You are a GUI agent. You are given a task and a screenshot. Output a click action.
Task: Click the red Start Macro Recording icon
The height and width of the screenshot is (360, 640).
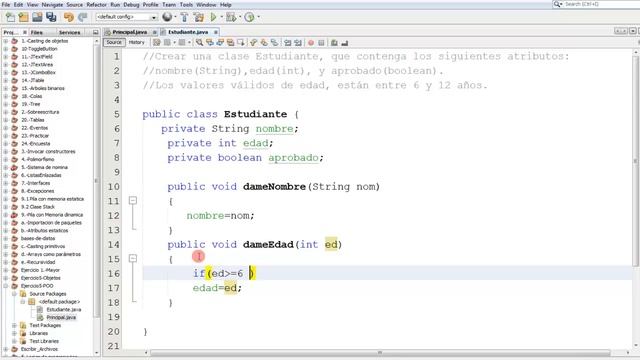coord(311,42)
